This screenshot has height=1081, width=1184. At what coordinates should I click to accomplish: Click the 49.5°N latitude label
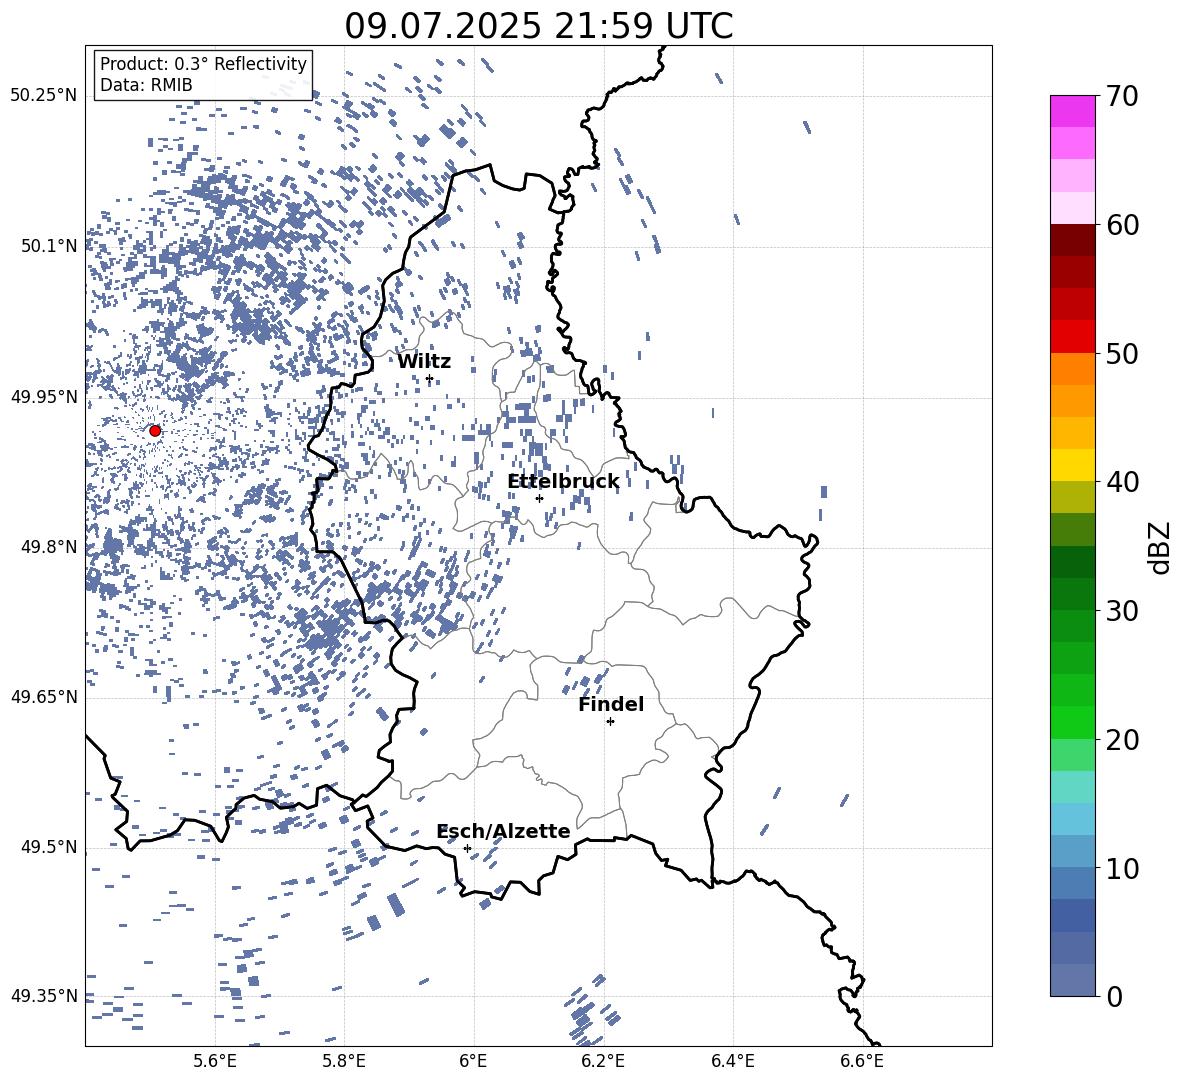49,848
